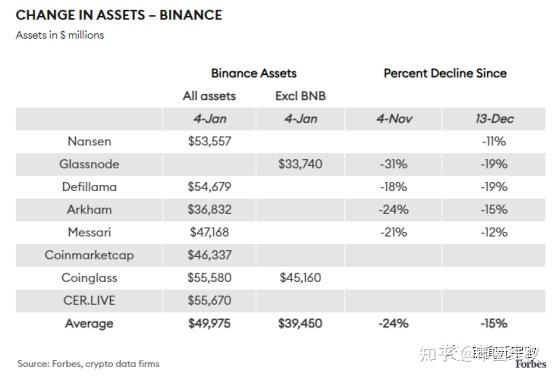Click the Average Excl BNB $39,450
The image size is (554, 377).
(300, 323)
